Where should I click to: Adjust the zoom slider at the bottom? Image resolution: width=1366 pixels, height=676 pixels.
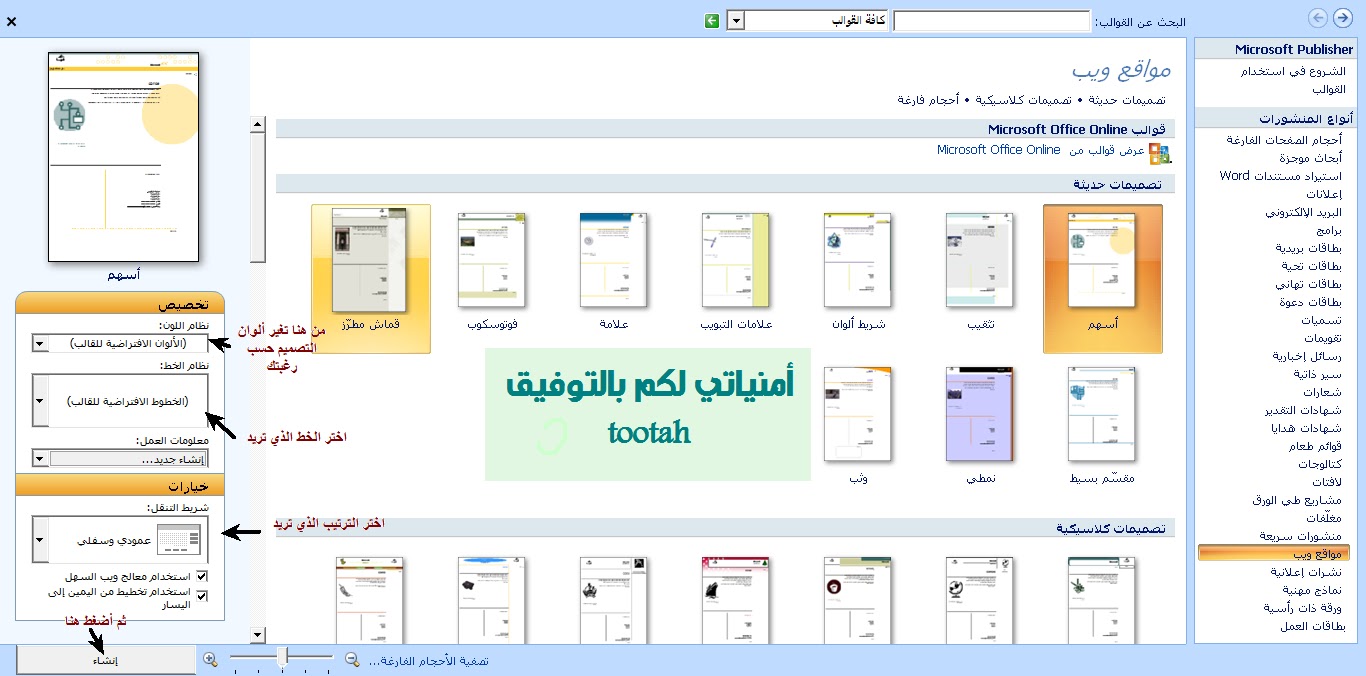(283, 657)
